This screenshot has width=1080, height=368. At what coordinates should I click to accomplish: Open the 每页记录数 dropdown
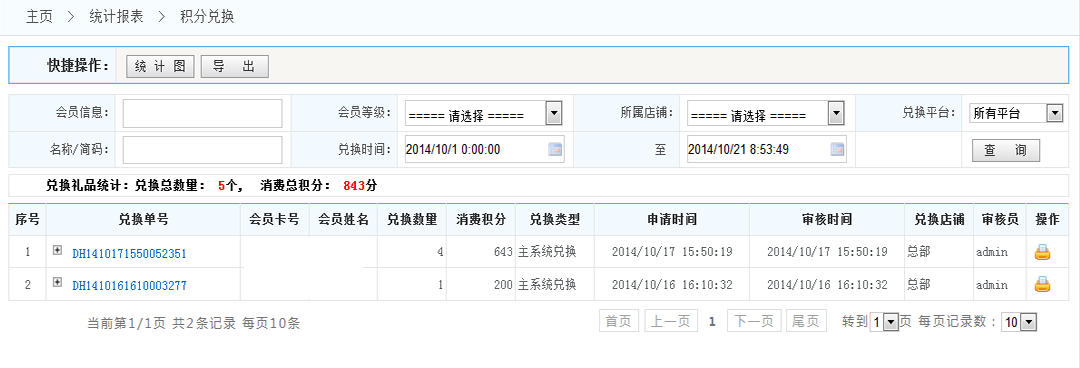pyautogui.click(x=1019, y=322)
